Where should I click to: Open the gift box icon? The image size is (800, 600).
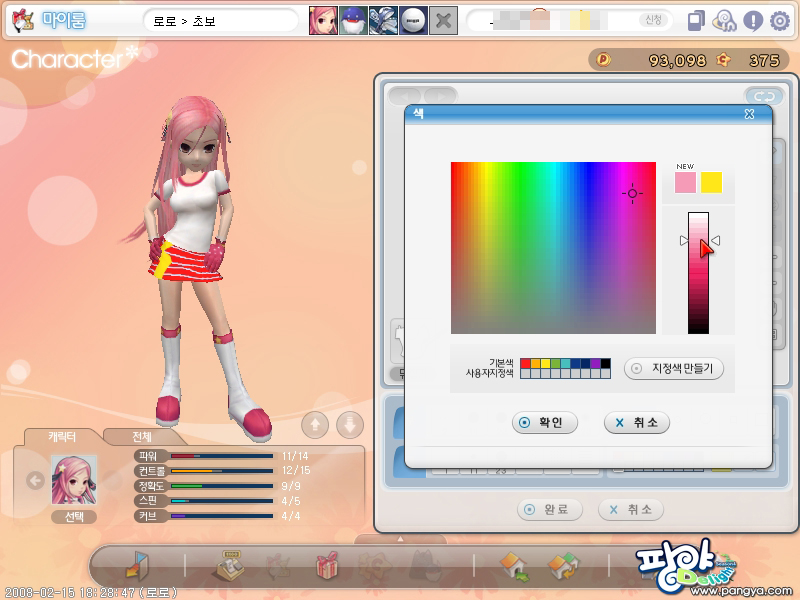(327, 565)
